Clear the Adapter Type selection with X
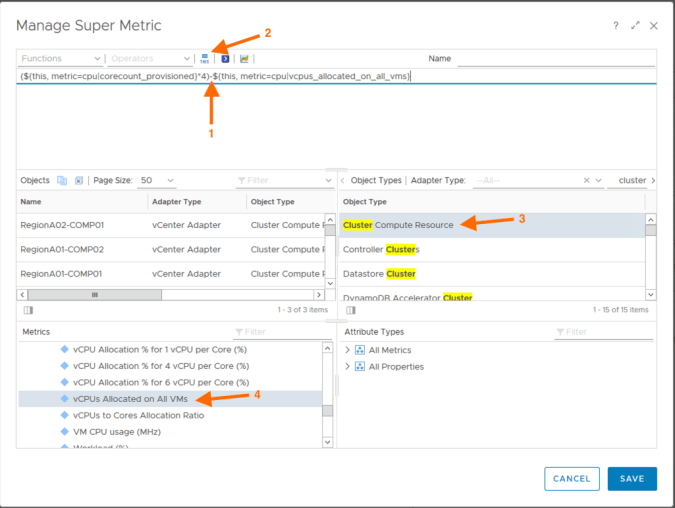 tap(587, 180)
